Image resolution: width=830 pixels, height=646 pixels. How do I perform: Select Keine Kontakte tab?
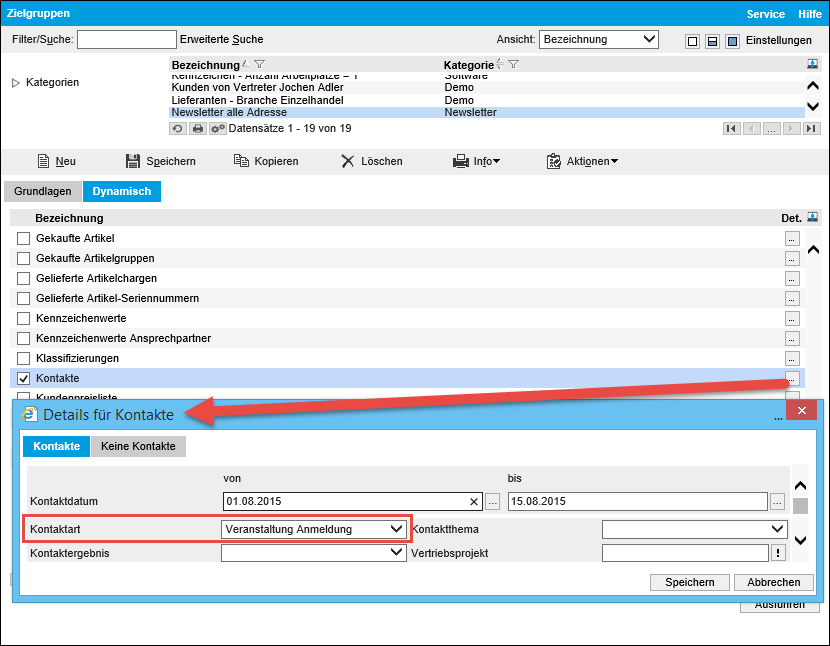(138, 446)
